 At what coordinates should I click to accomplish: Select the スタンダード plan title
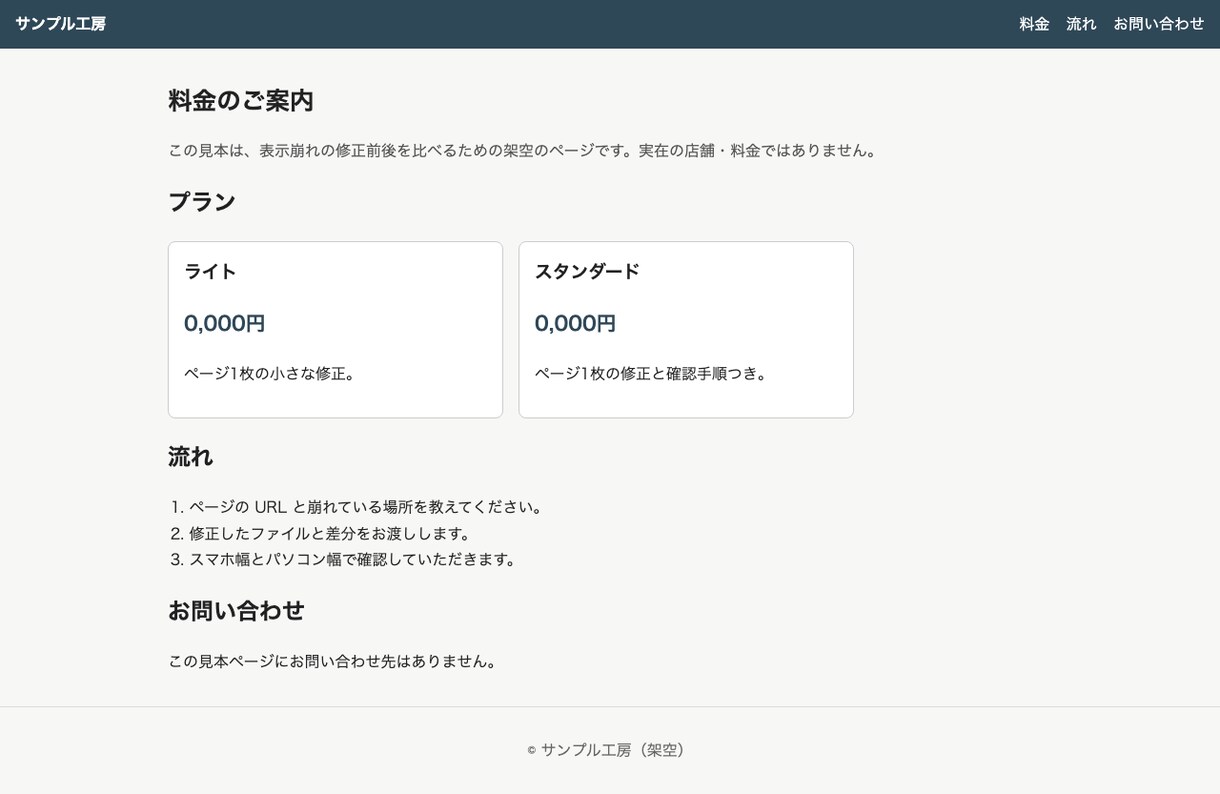[x=587, y=271]
